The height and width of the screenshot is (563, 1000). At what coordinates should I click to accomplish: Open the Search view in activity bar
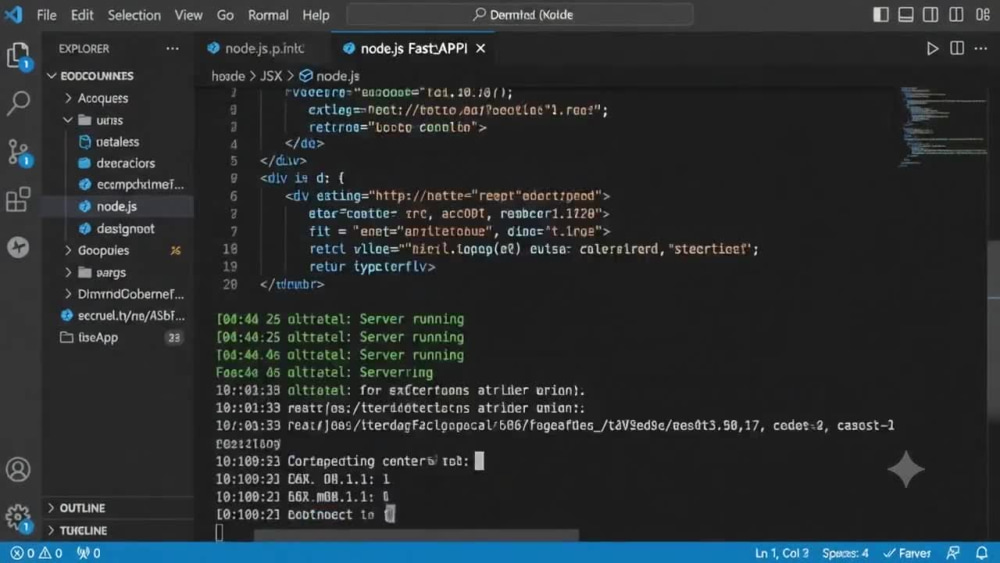[18, 103]
